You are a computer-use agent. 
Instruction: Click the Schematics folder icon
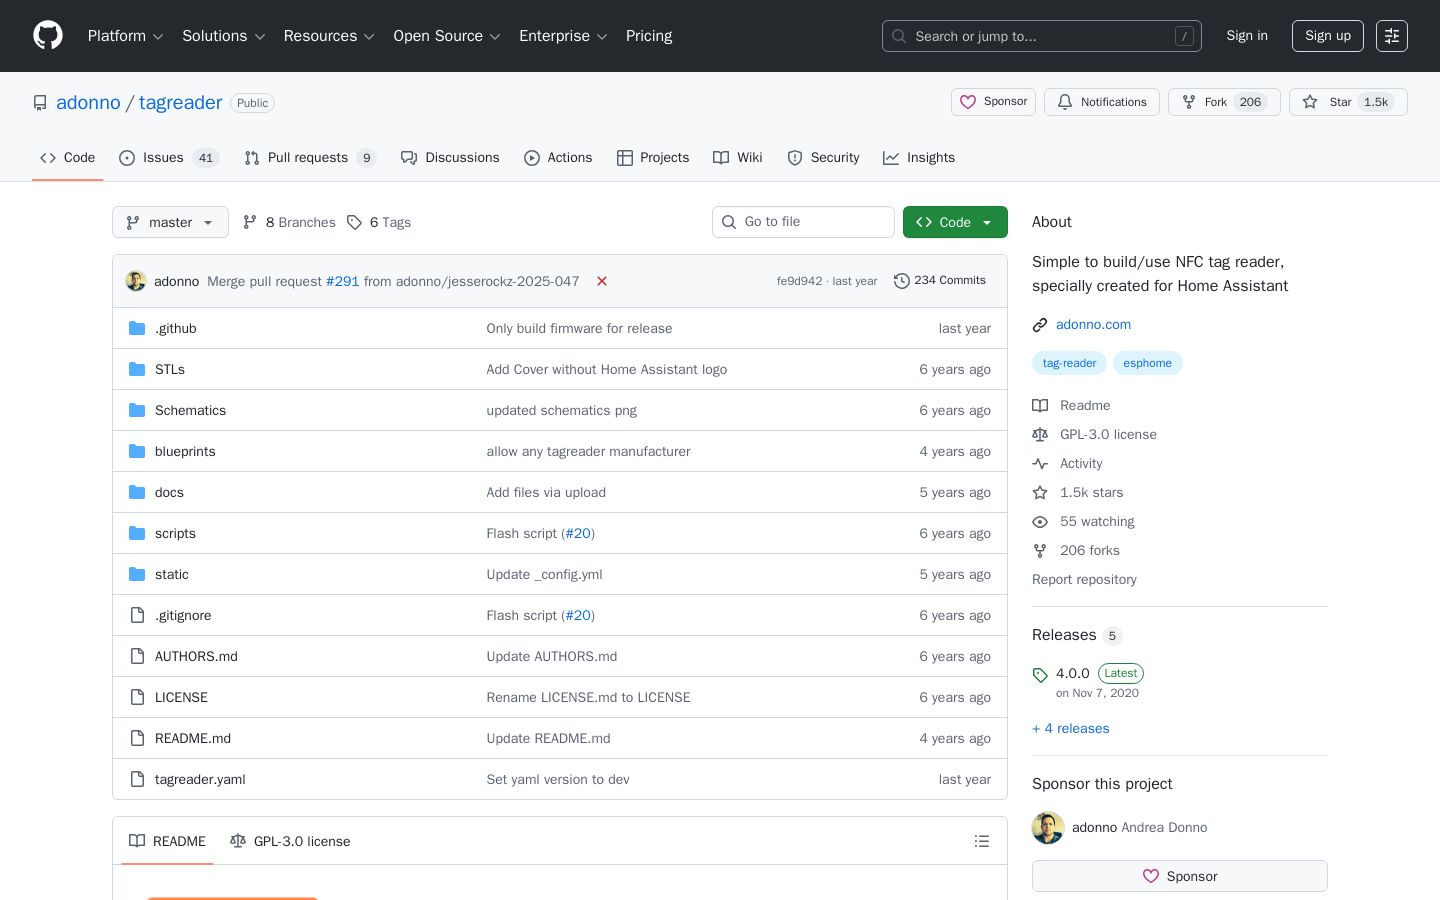point(137,410)
